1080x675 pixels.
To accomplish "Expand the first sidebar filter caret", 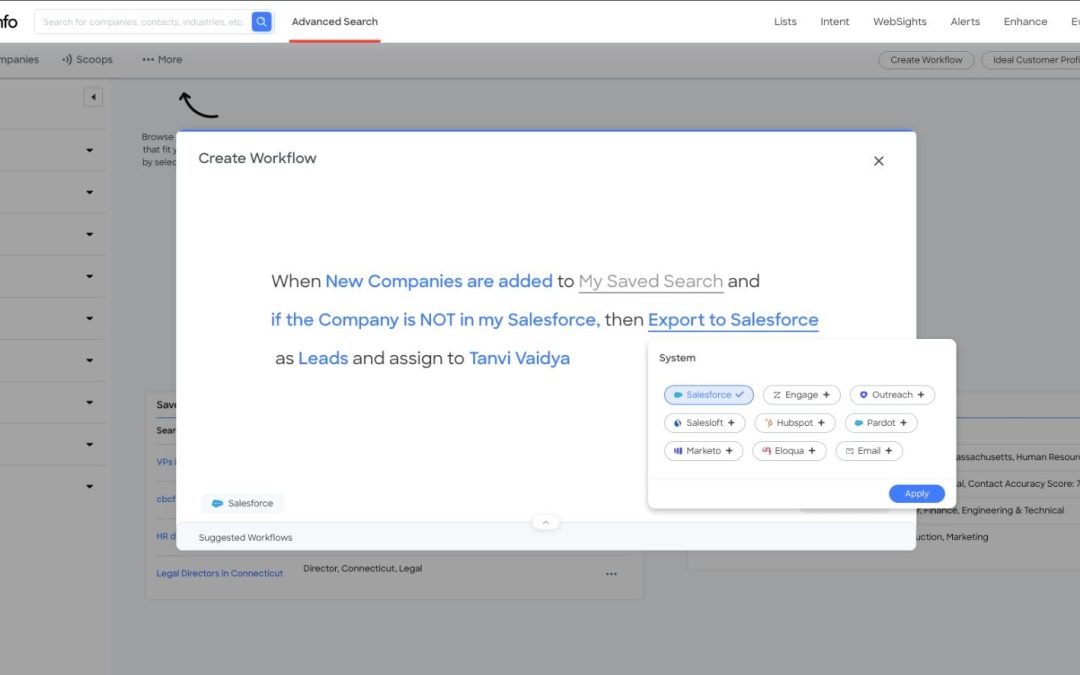I will pyautogui.click(x=90, y=150).
